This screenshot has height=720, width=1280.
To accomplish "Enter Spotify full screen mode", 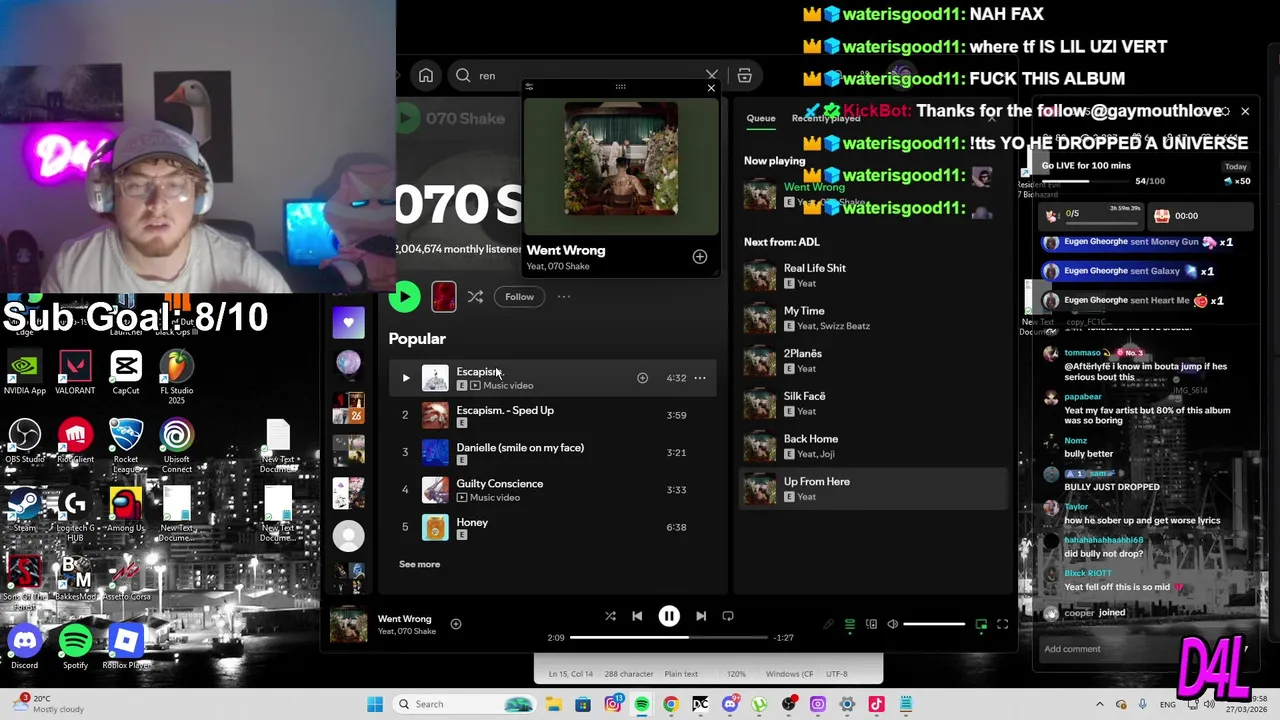I will coord(1002,624).
